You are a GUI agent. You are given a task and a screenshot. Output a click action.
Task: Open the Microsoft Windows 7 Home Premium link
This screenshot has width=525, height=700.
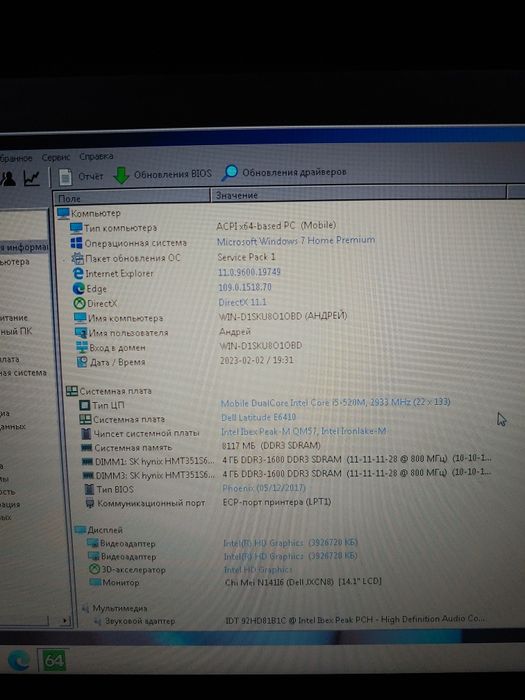pyautogui.click(x=296, y=241)
